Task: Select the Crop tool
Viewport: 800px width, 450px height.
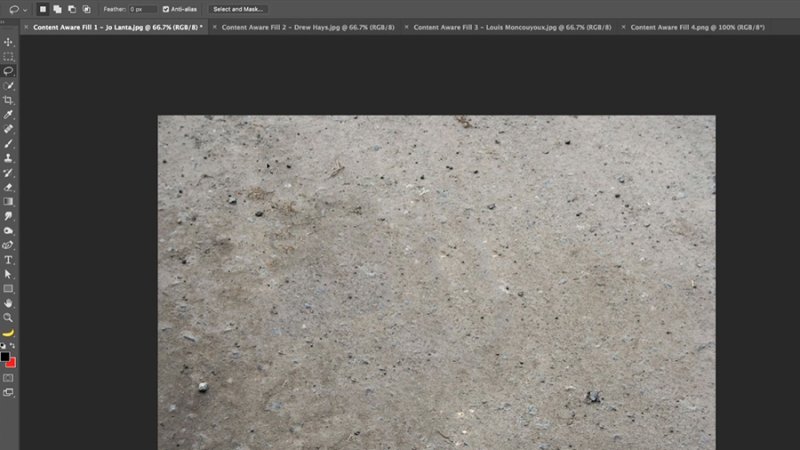Action: pyautogui.click(x=8, y=100)
